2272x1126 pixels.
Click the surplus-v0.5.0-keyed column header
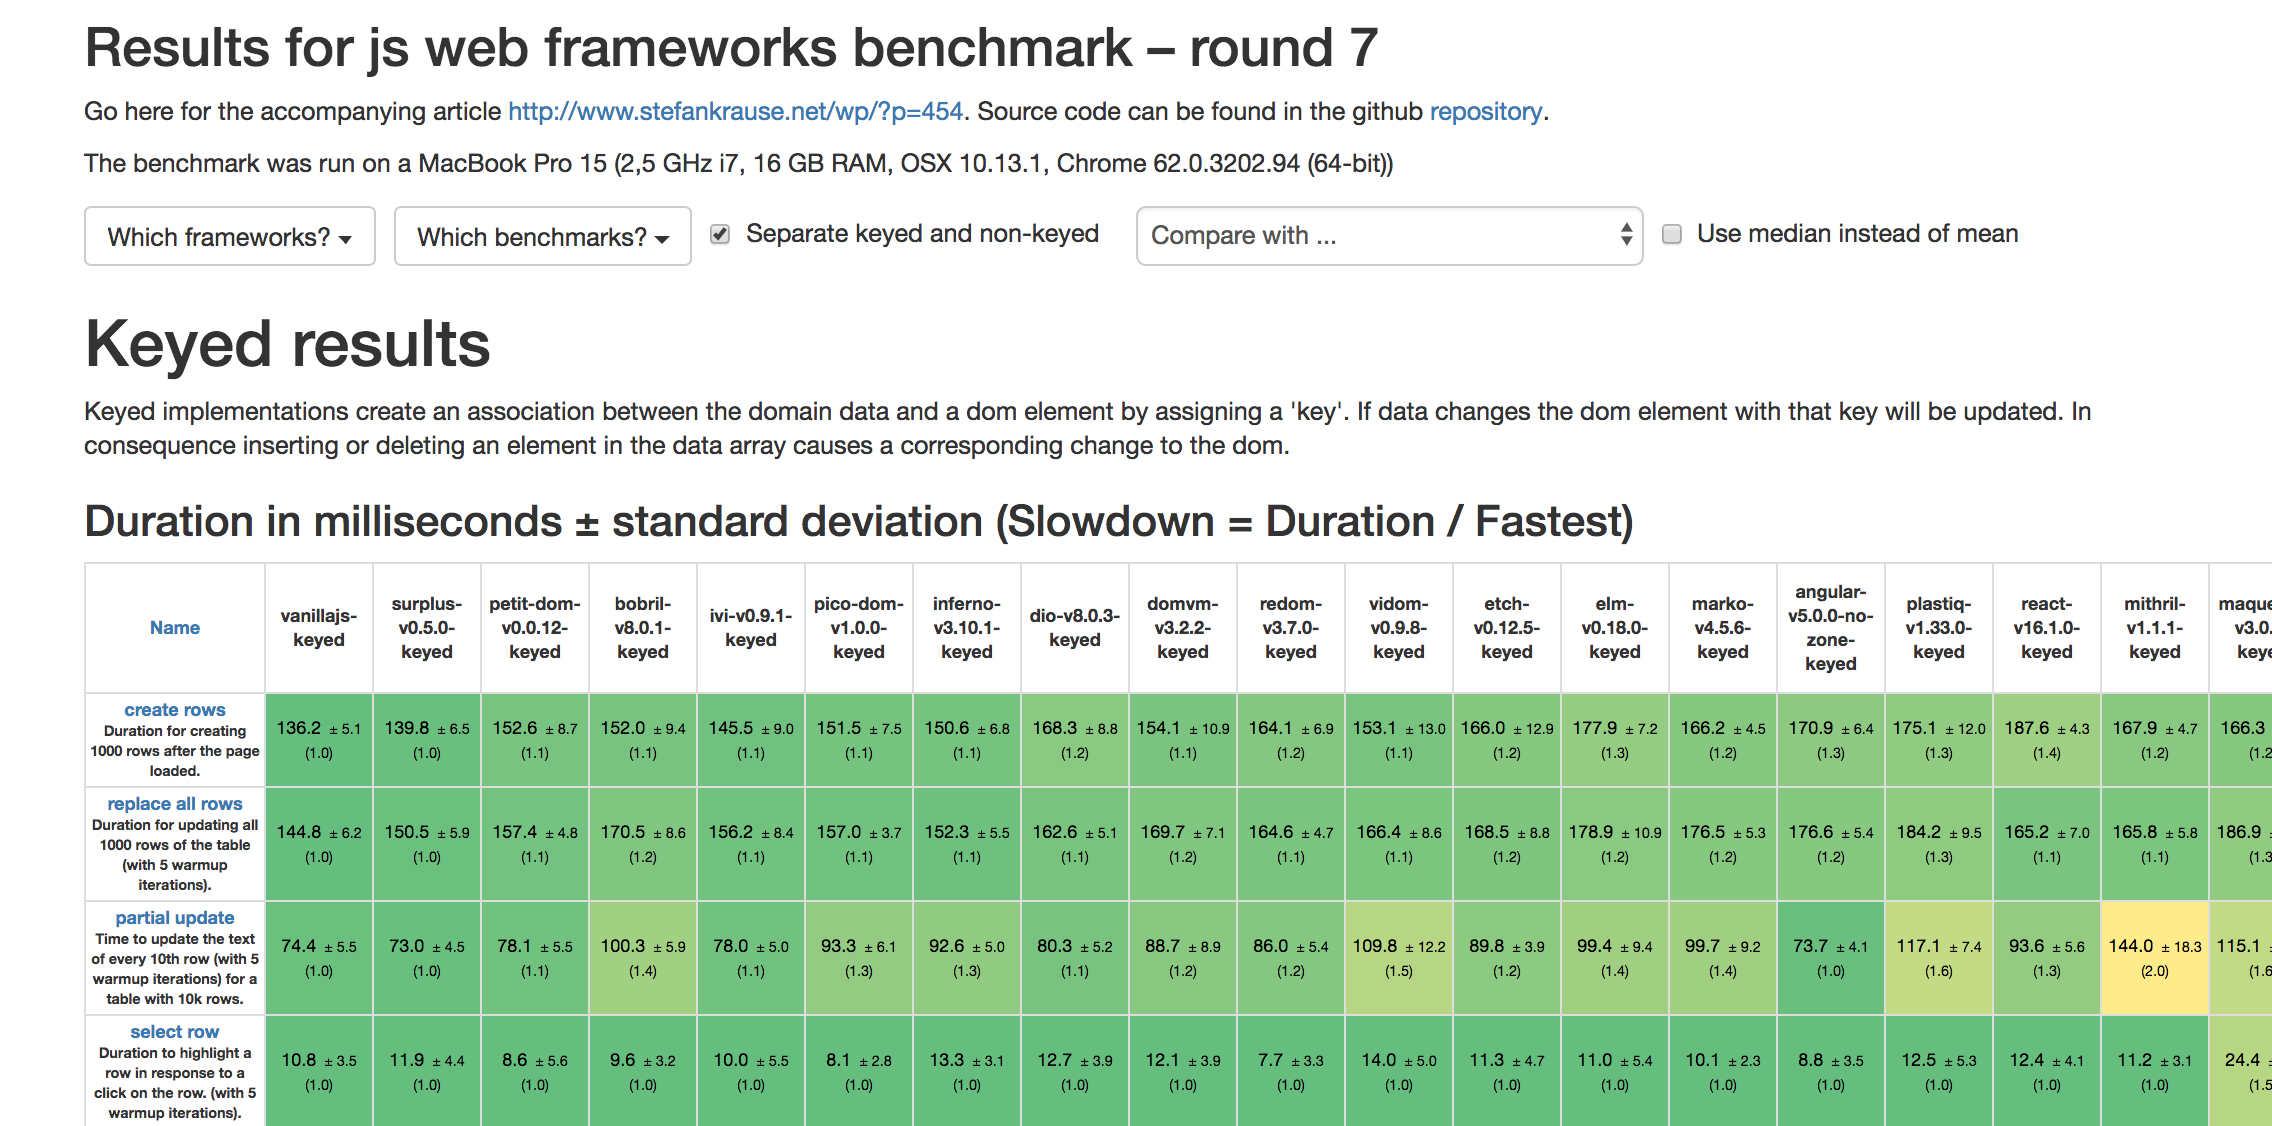[x=427, y=628]
